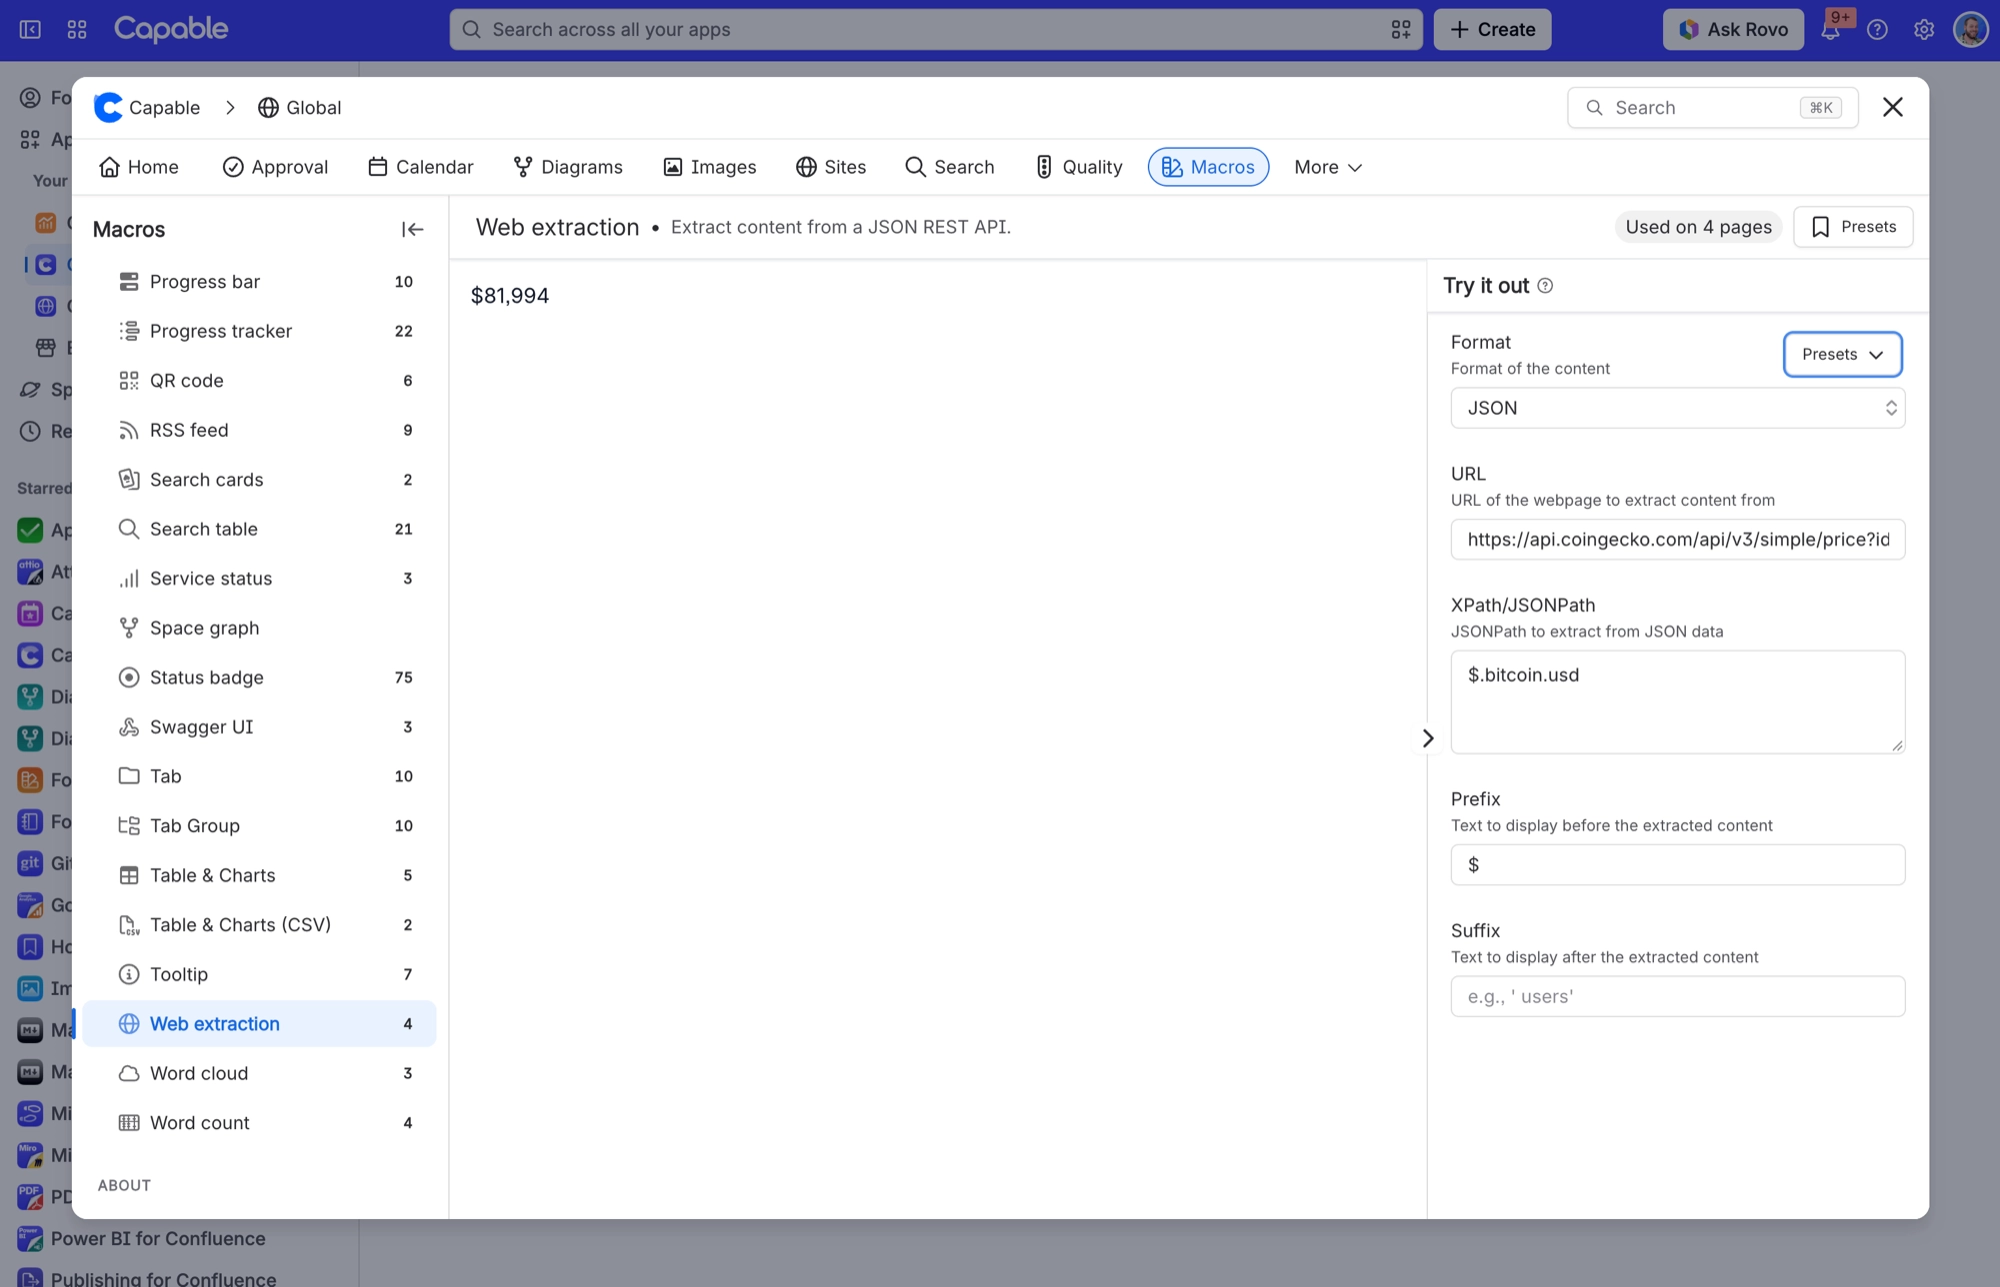Open the Images tab
Viewport: 2000px width, 1287px height.
pos(709,167)
